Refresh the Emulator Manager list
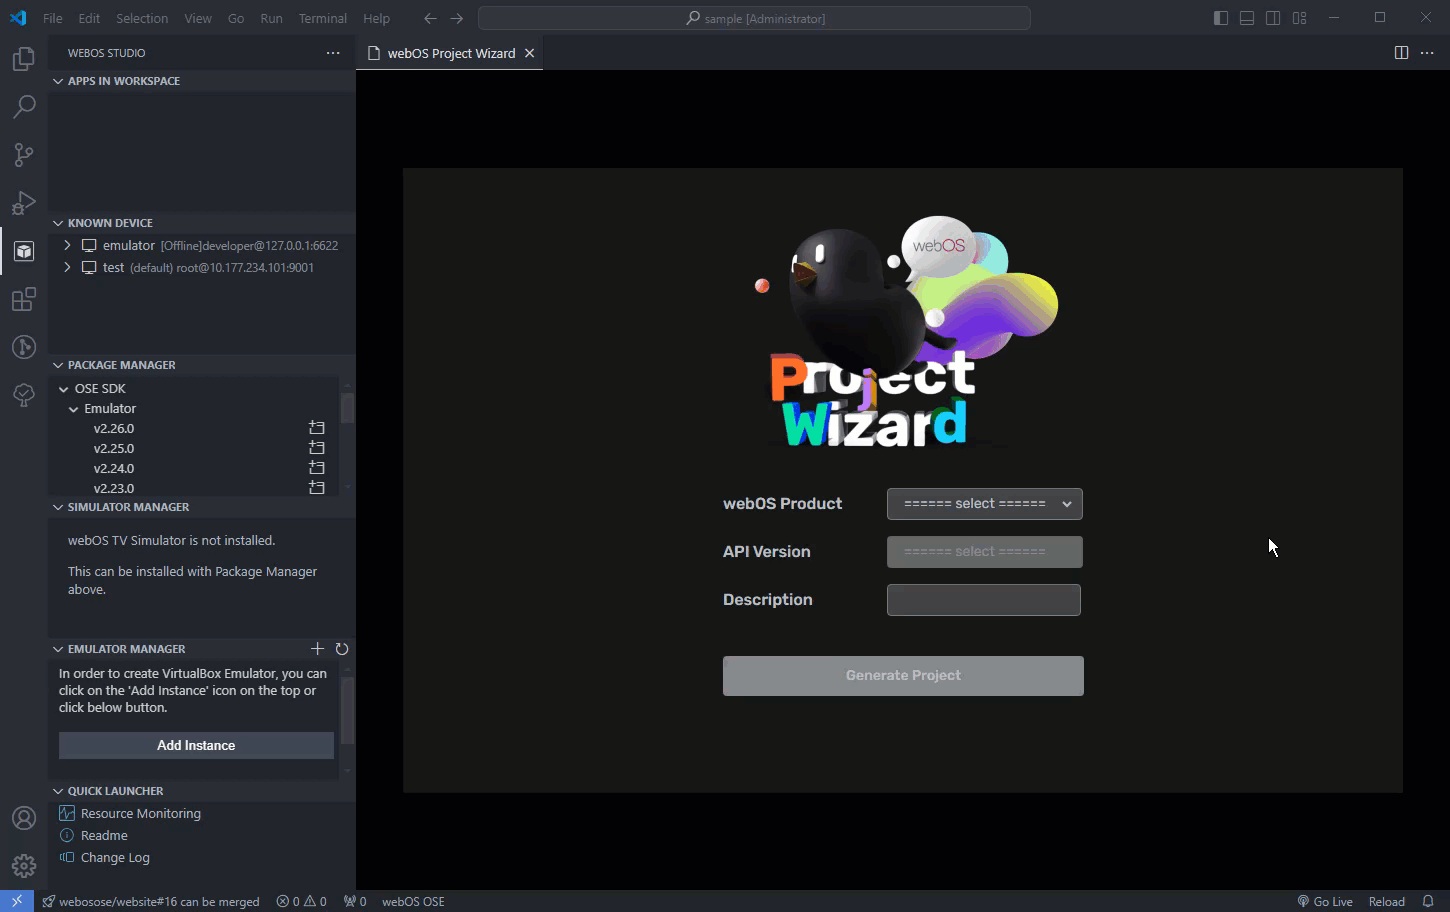This screenshot has height=912, width=1450. tap(342, 649)
